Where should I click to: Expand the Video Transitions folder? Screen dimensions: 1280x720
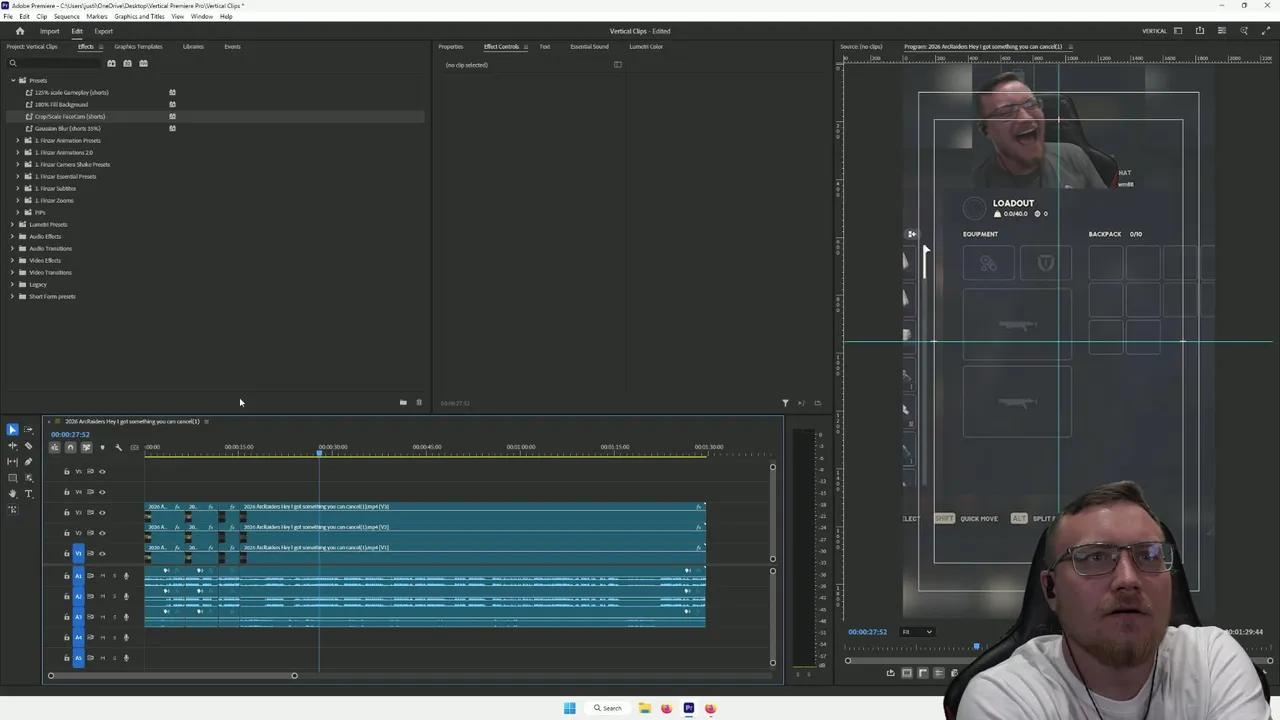(x=13, y=272)
